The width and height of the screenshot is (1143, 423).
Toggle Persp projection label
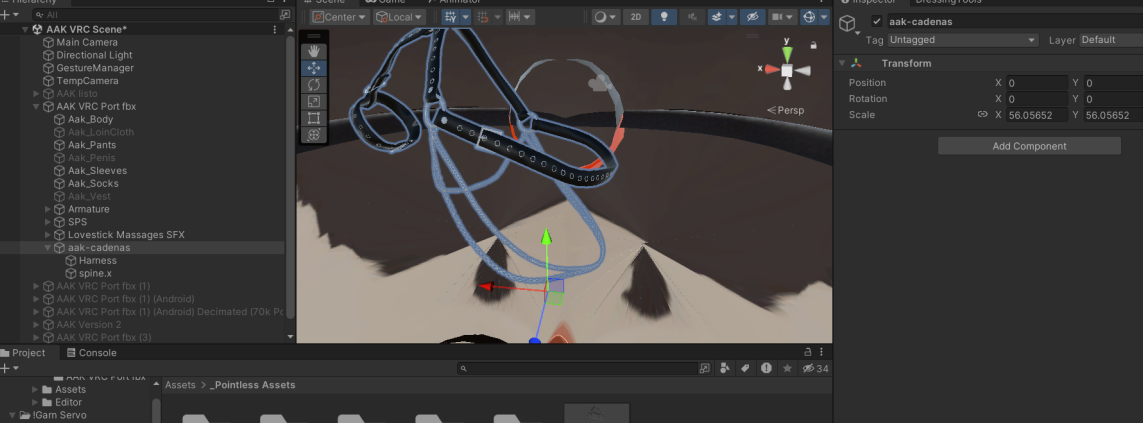[x=785, y=110]
